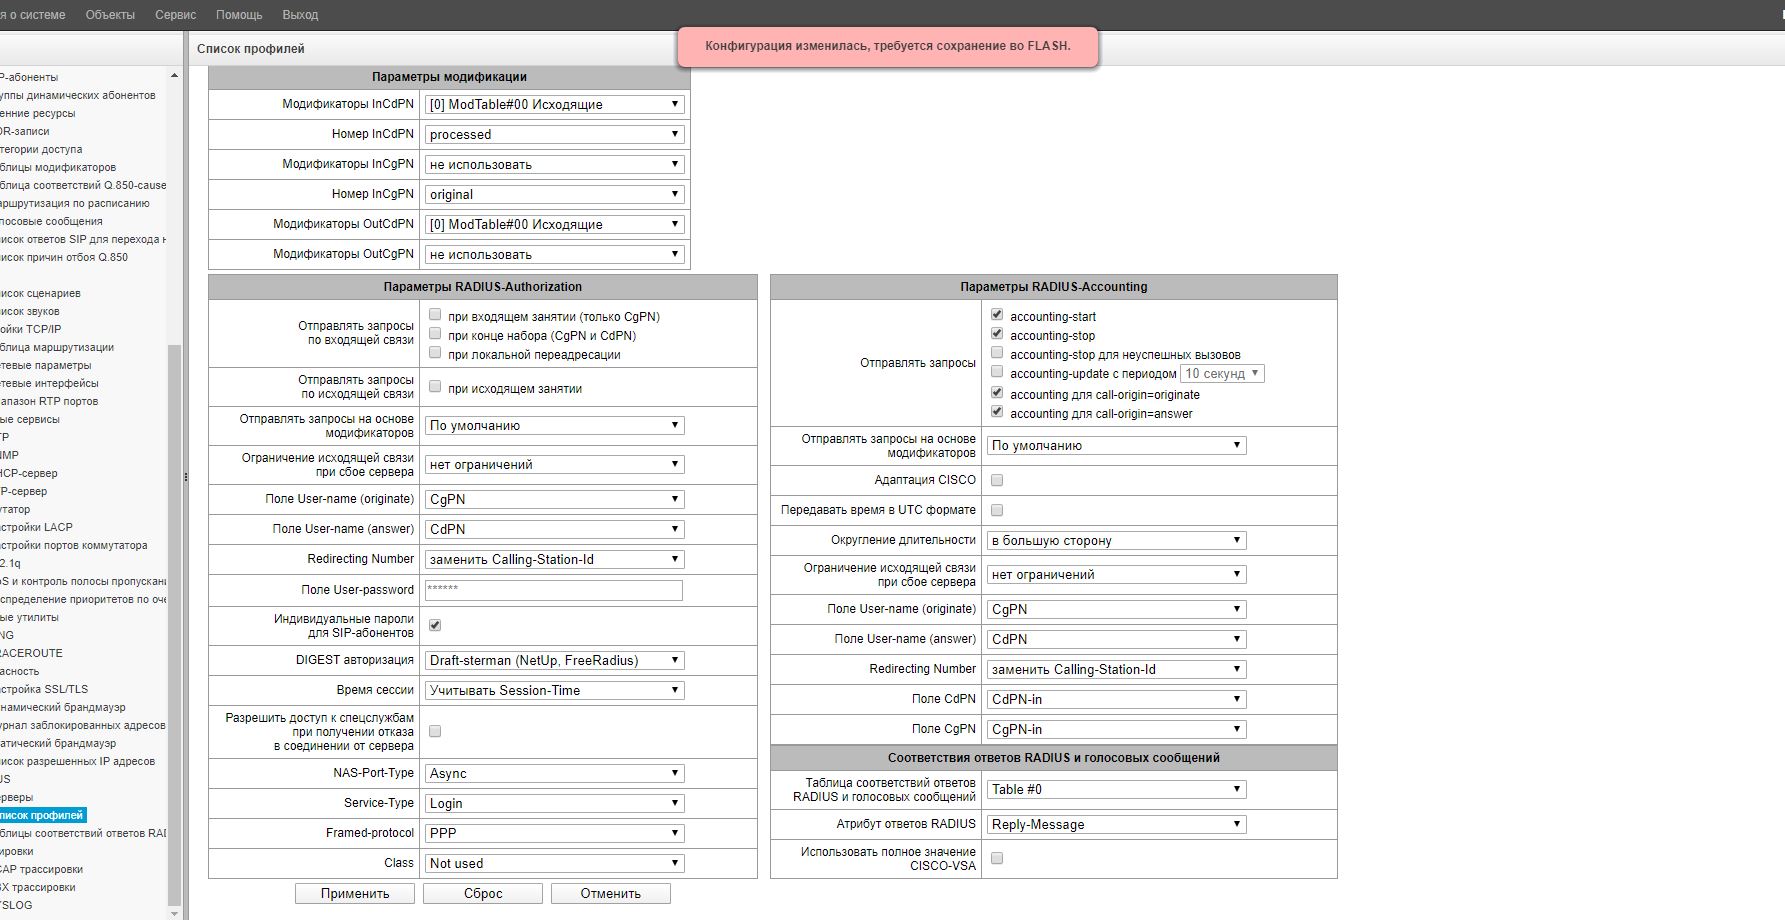
Task: Open 'Таблица маршрутизации' sidebar item
Action: (57, 347)
